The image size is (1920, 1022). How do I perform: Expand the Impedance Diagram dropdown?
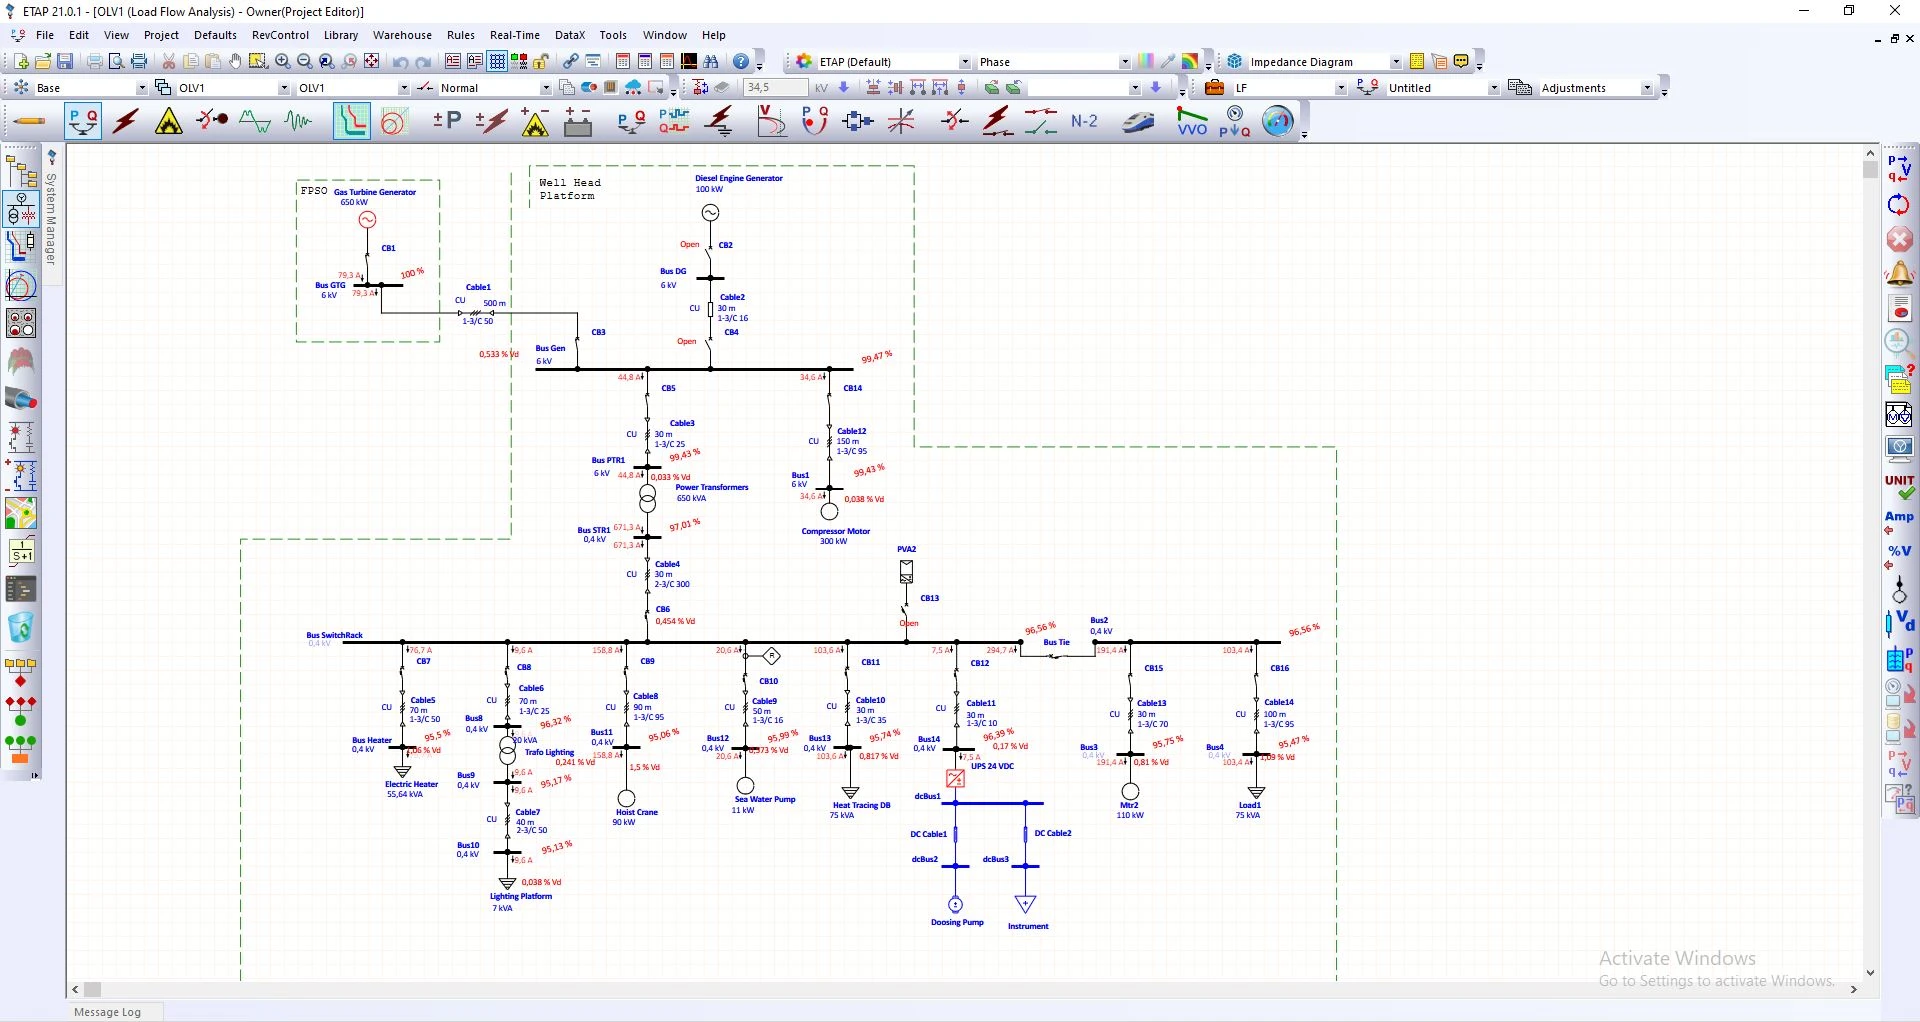pyautogui.click(x=1396, y=62)
